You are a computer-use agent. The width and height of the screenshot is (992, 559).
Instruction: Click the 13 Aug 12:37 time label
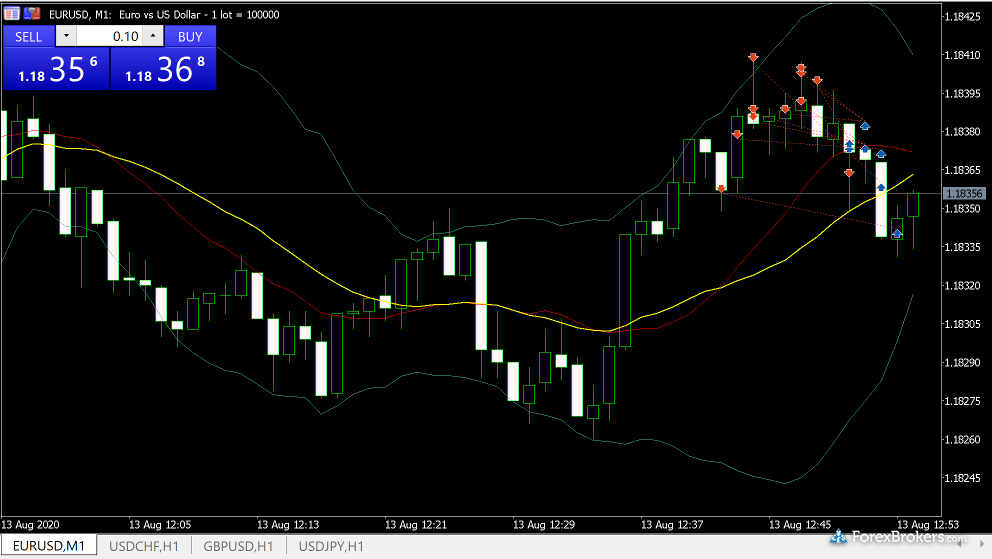672,524
